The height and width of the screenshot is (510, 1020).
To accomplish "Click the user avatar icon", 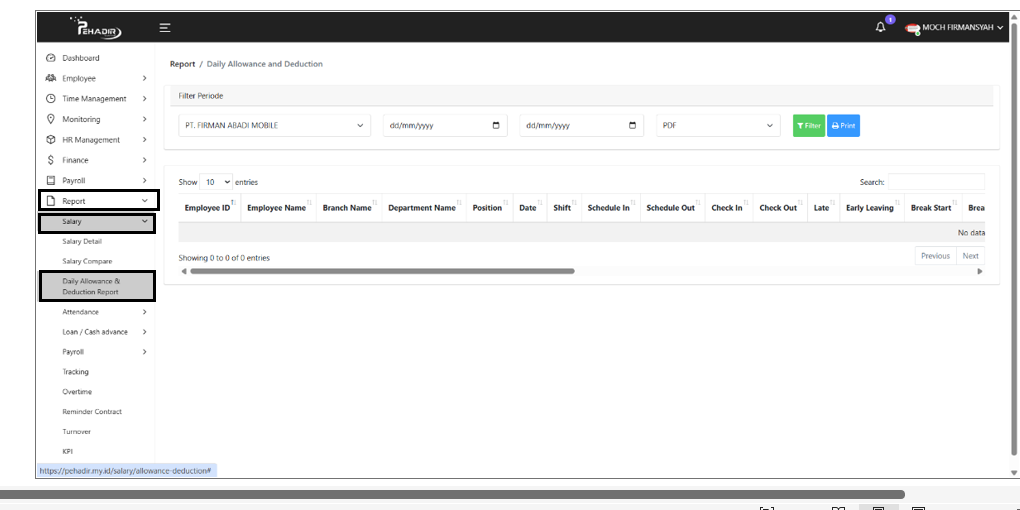I will (x=913, y=29).
